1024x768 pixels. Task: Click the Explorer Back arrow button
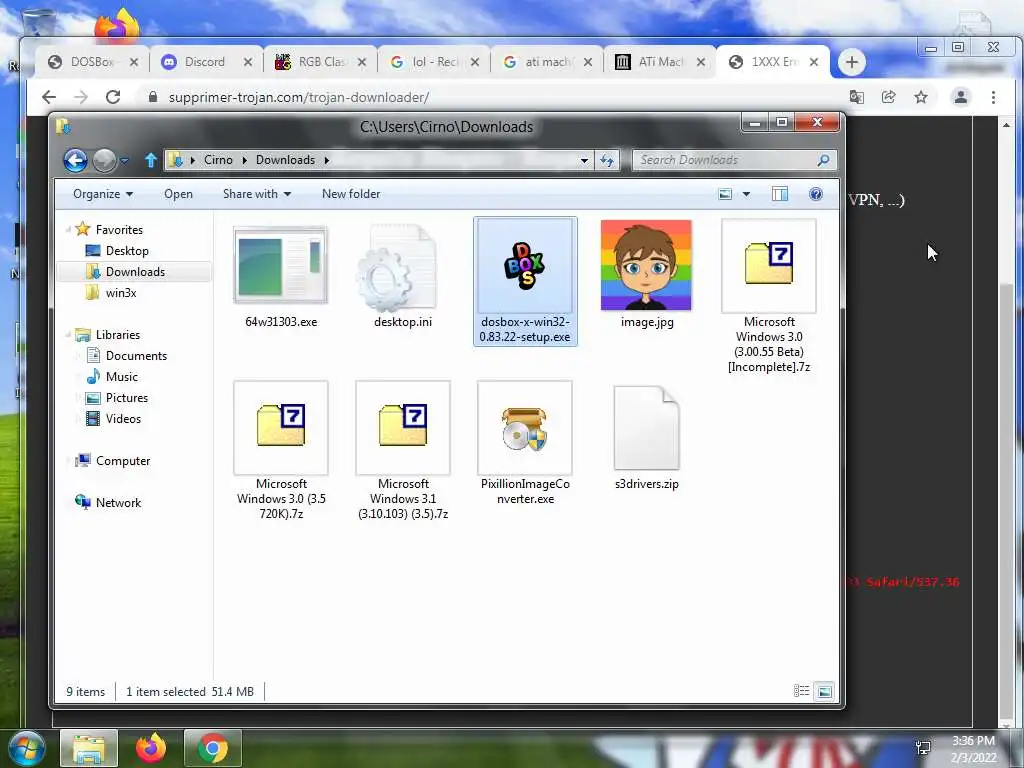(x=75, y=160)
